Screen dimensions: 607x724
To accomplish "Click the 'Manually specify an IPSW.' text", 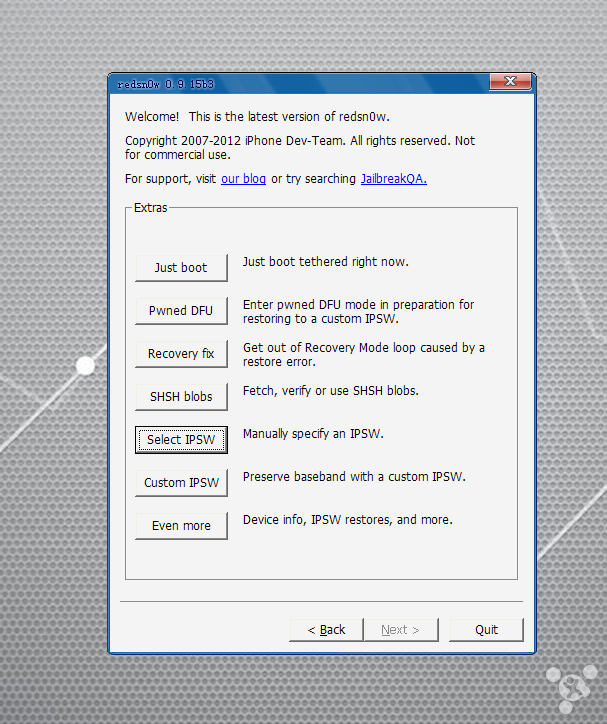I will click(313, 434).
